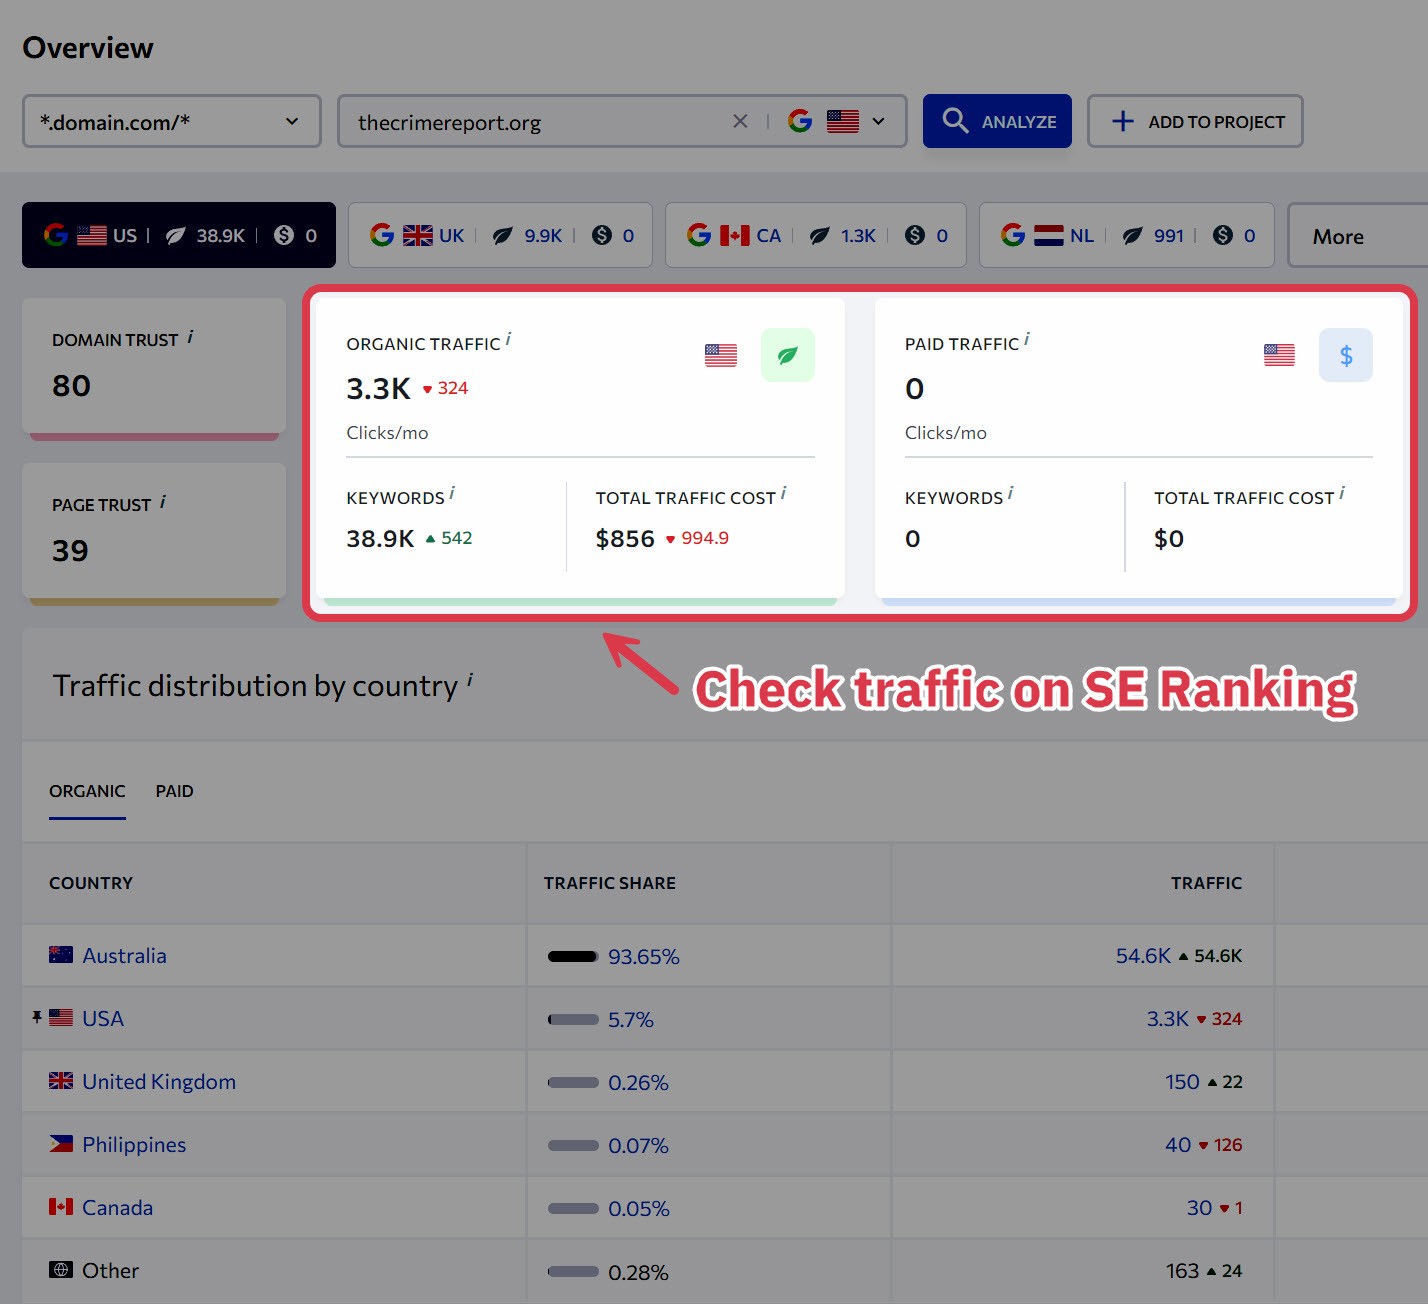Click ADD TO PROJECT button
Screen dimensions: 1428x1304
pos(1195,121)
